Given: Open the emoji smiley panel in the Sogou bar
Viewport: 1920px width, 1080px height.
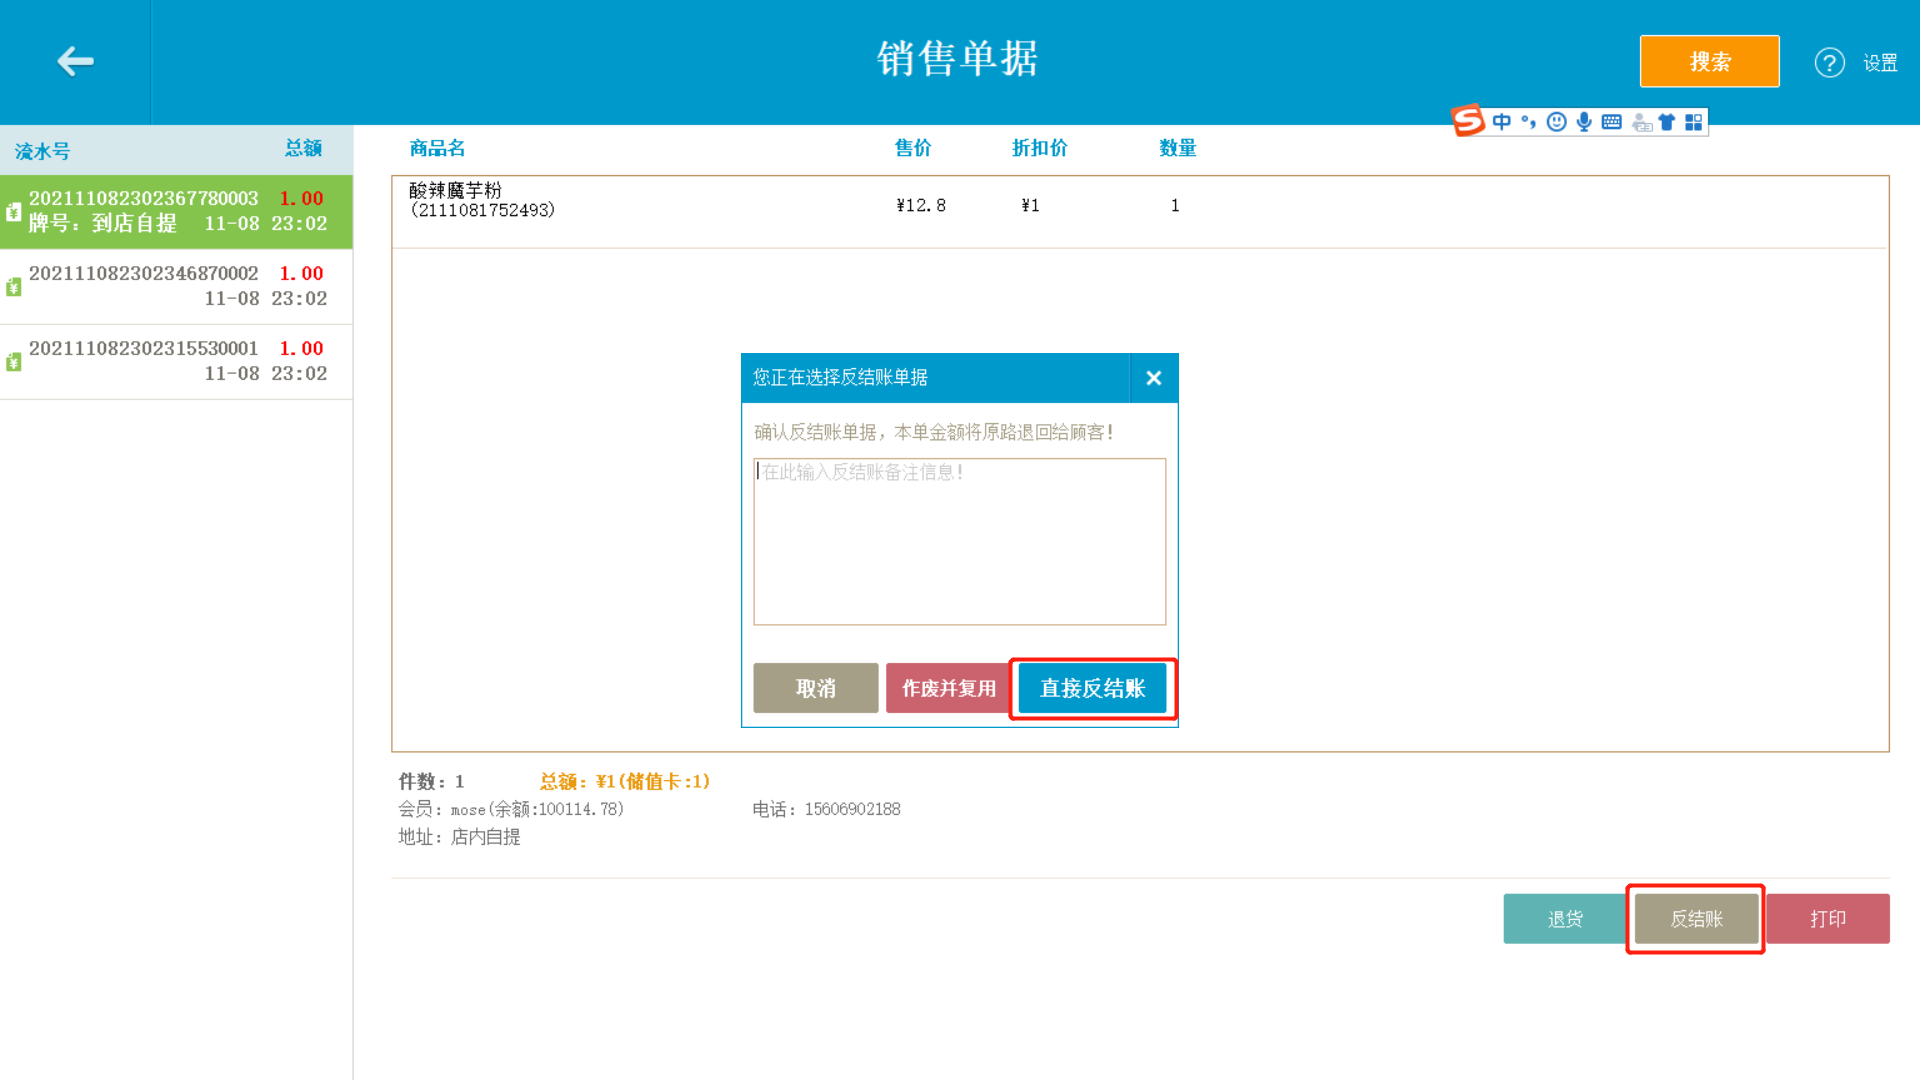Looking at the screenshot, I should pos(1556,122).
